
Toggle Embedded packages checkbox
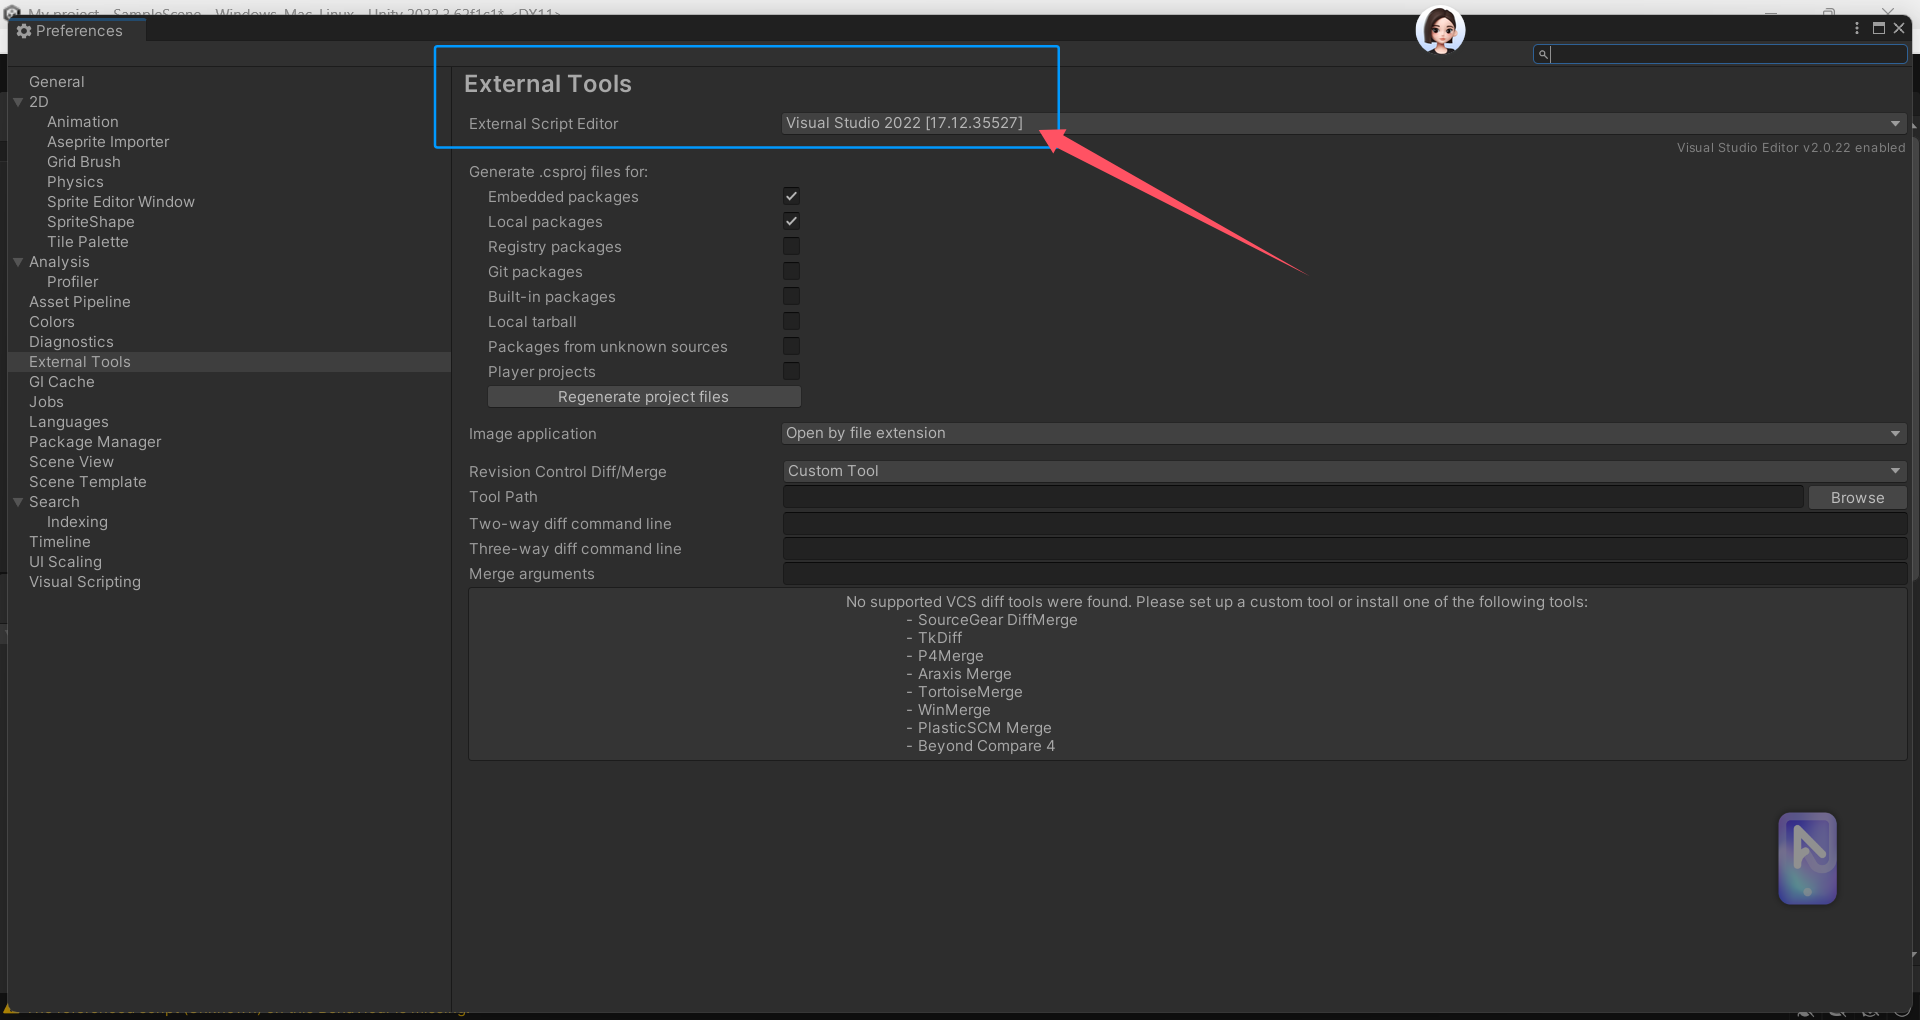[791, 196]
